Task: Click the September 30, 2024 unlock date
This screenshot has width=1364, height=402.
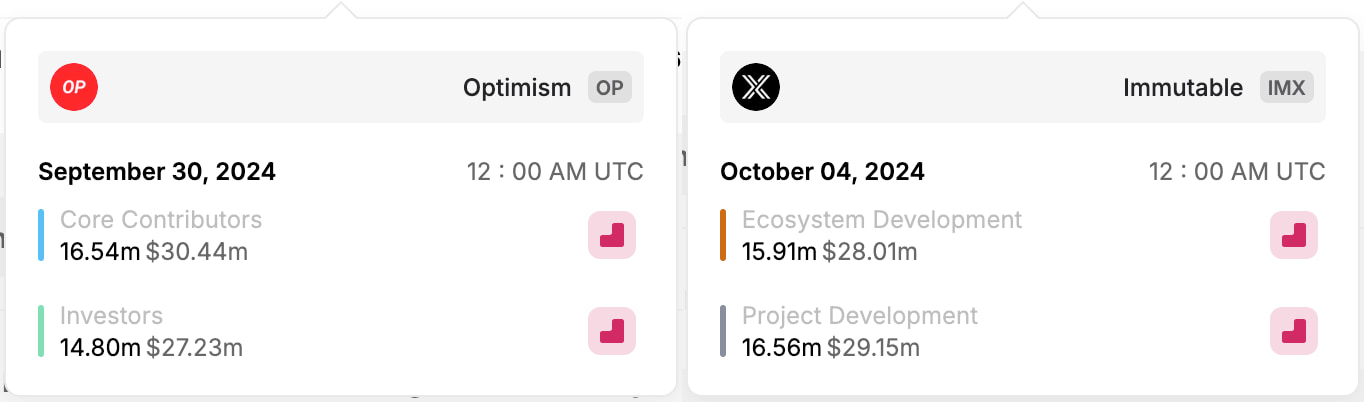Action: [157, 172]
